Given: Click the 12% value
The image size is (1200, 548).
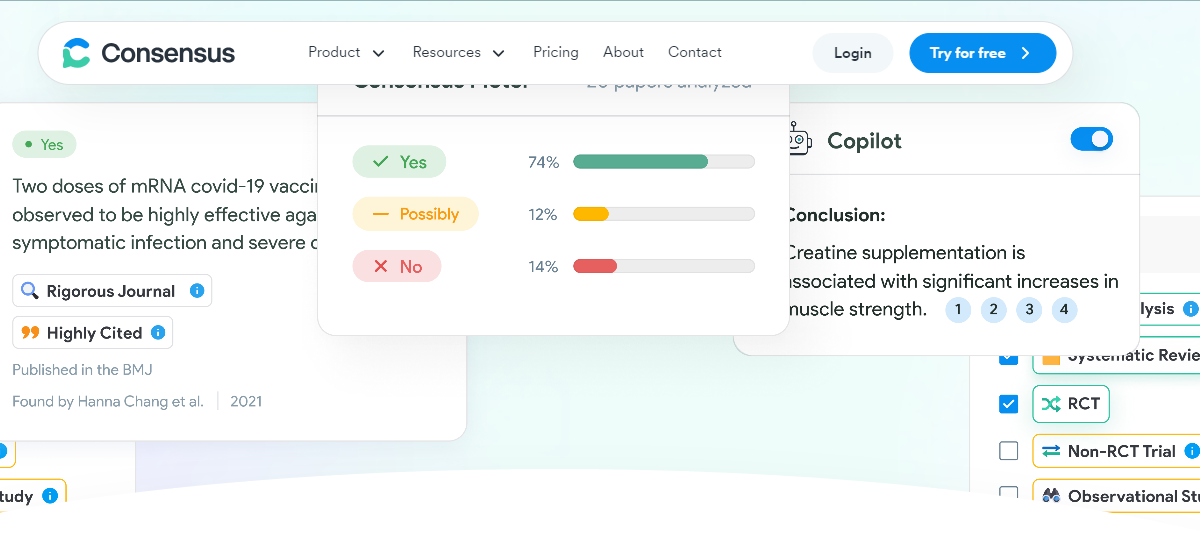Looking at the screenshot, I should pyautogui.click(x=543, y=214).
